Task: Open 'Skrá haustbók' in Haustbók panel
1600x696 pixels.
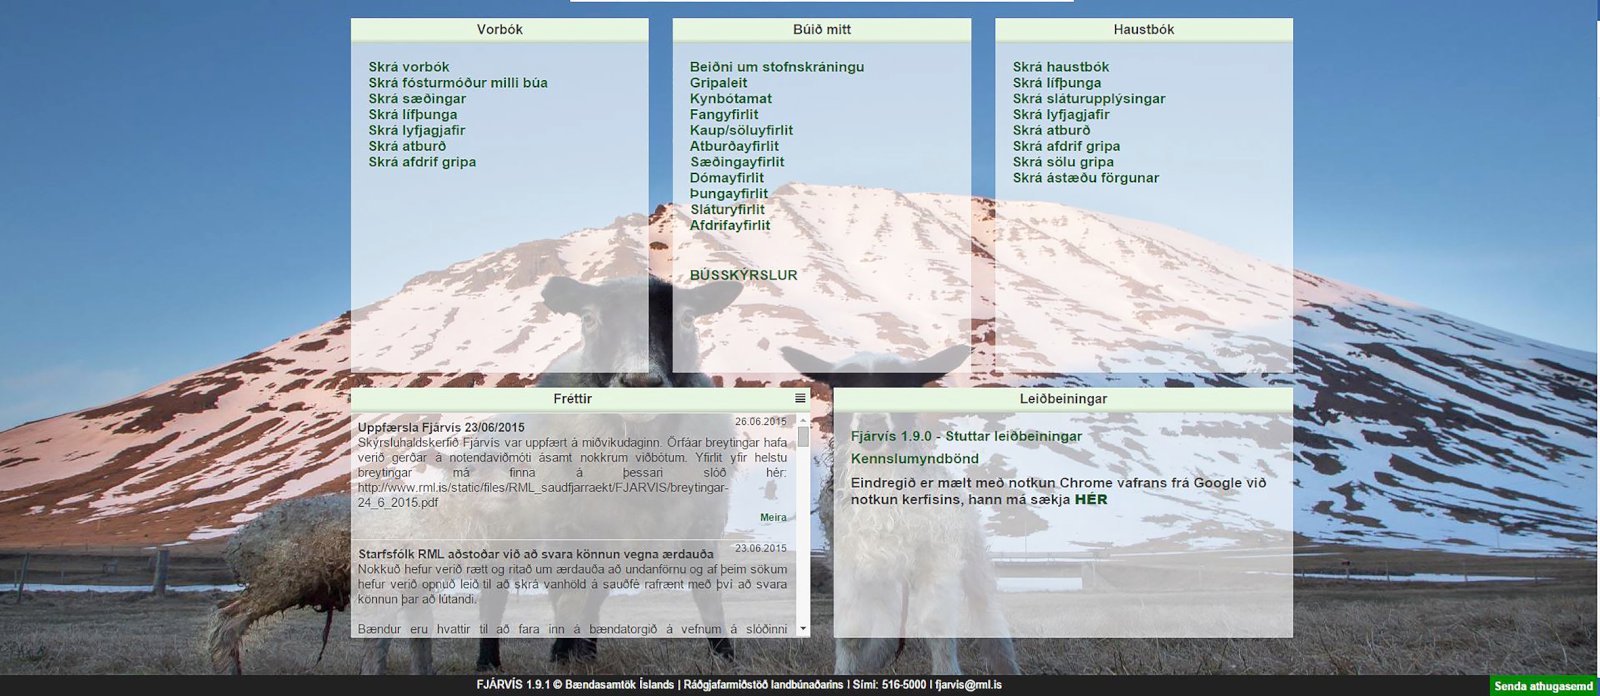Action: (1060, 67)
